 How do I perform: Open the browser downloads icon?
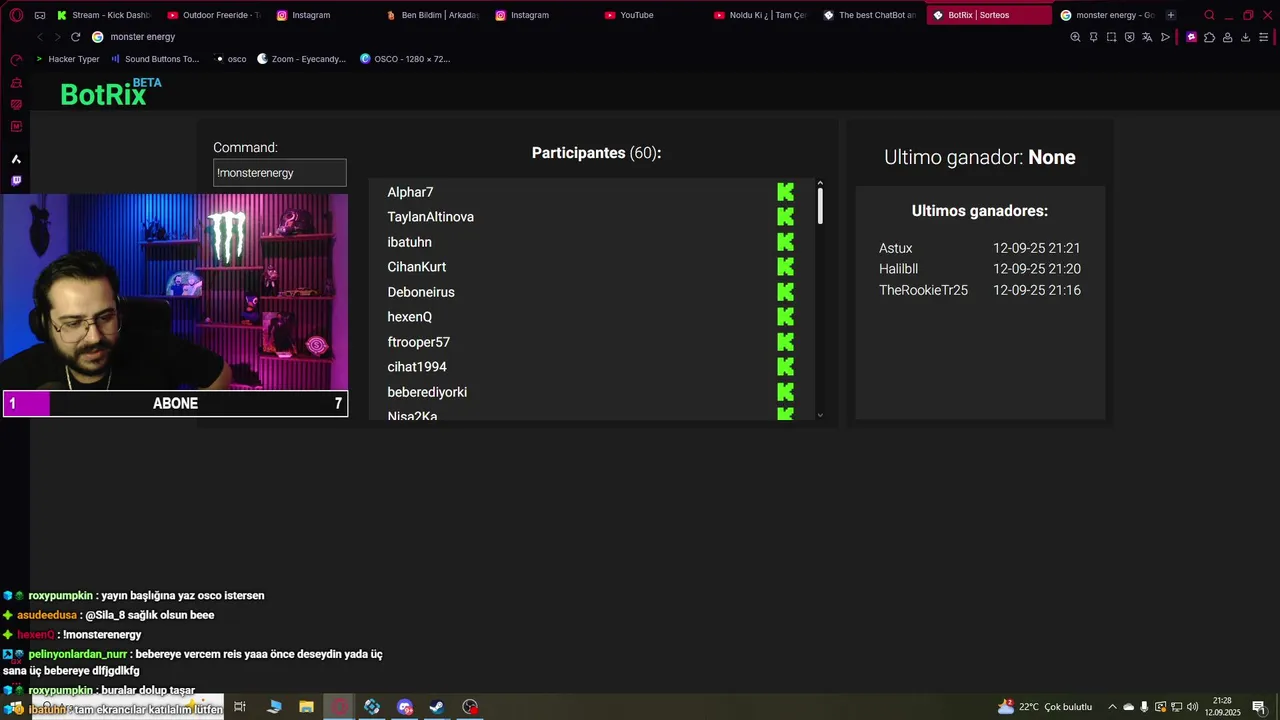[1246, 37]
